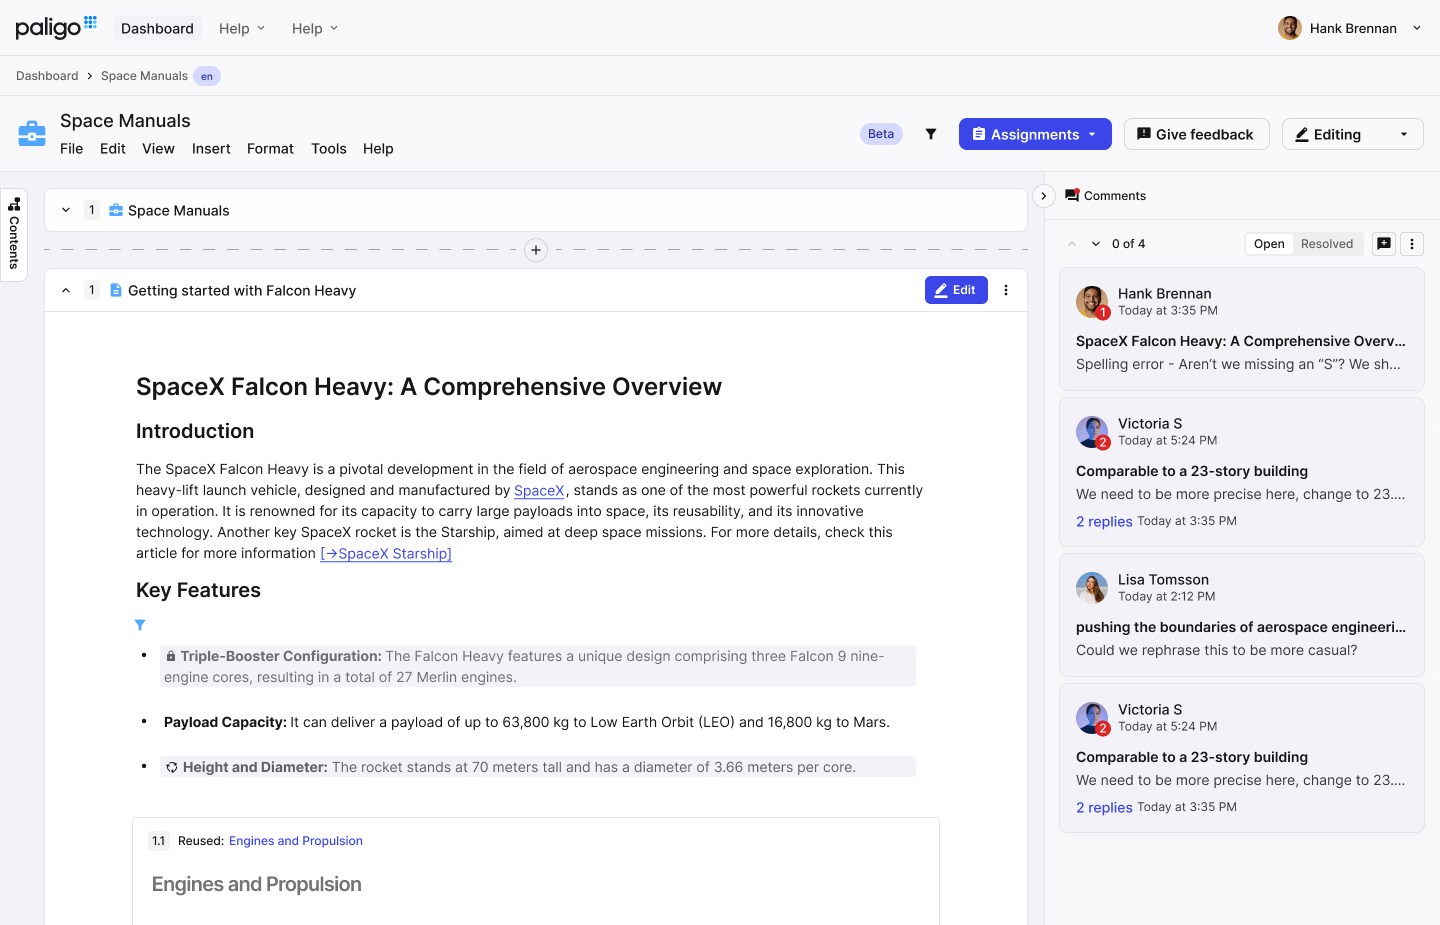1440x925 pixels.
Task: Open the Dashboard tab in top navigation
Action: click(157, 28)
